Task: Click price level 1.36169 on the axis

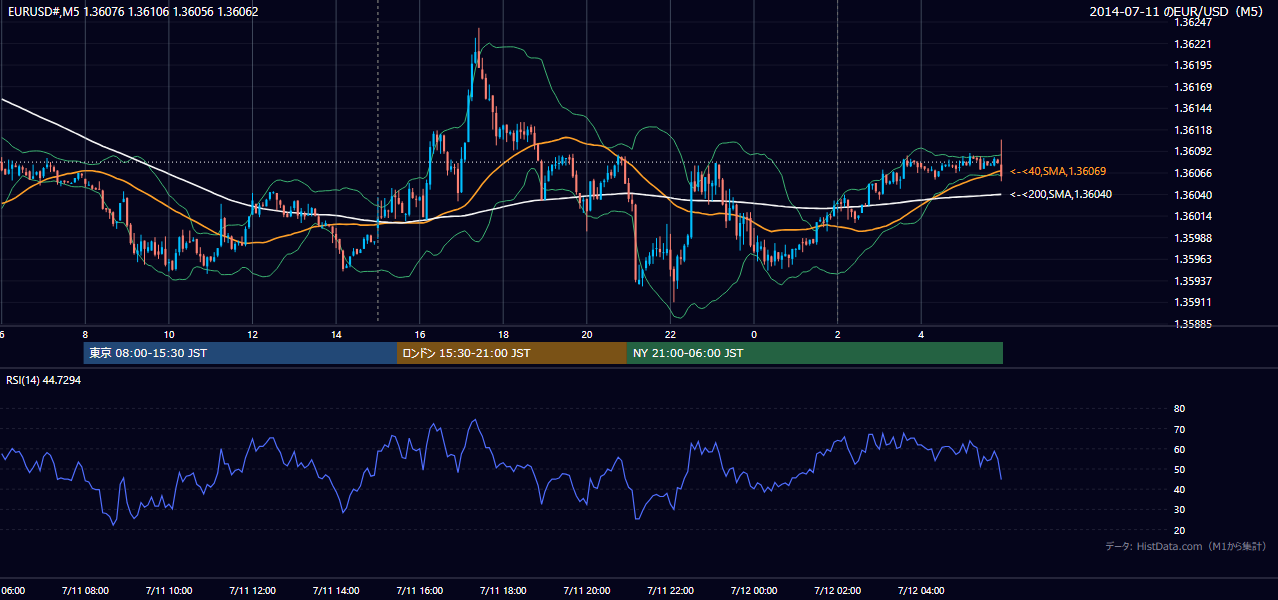Action: click(1193, 87)
